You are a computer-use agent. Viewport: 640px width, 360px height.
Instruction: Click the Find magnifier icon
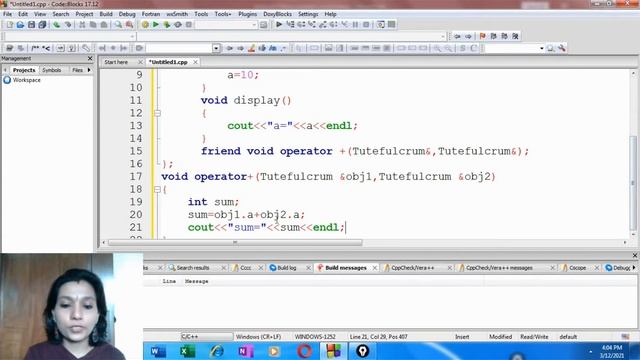point(118,25)
